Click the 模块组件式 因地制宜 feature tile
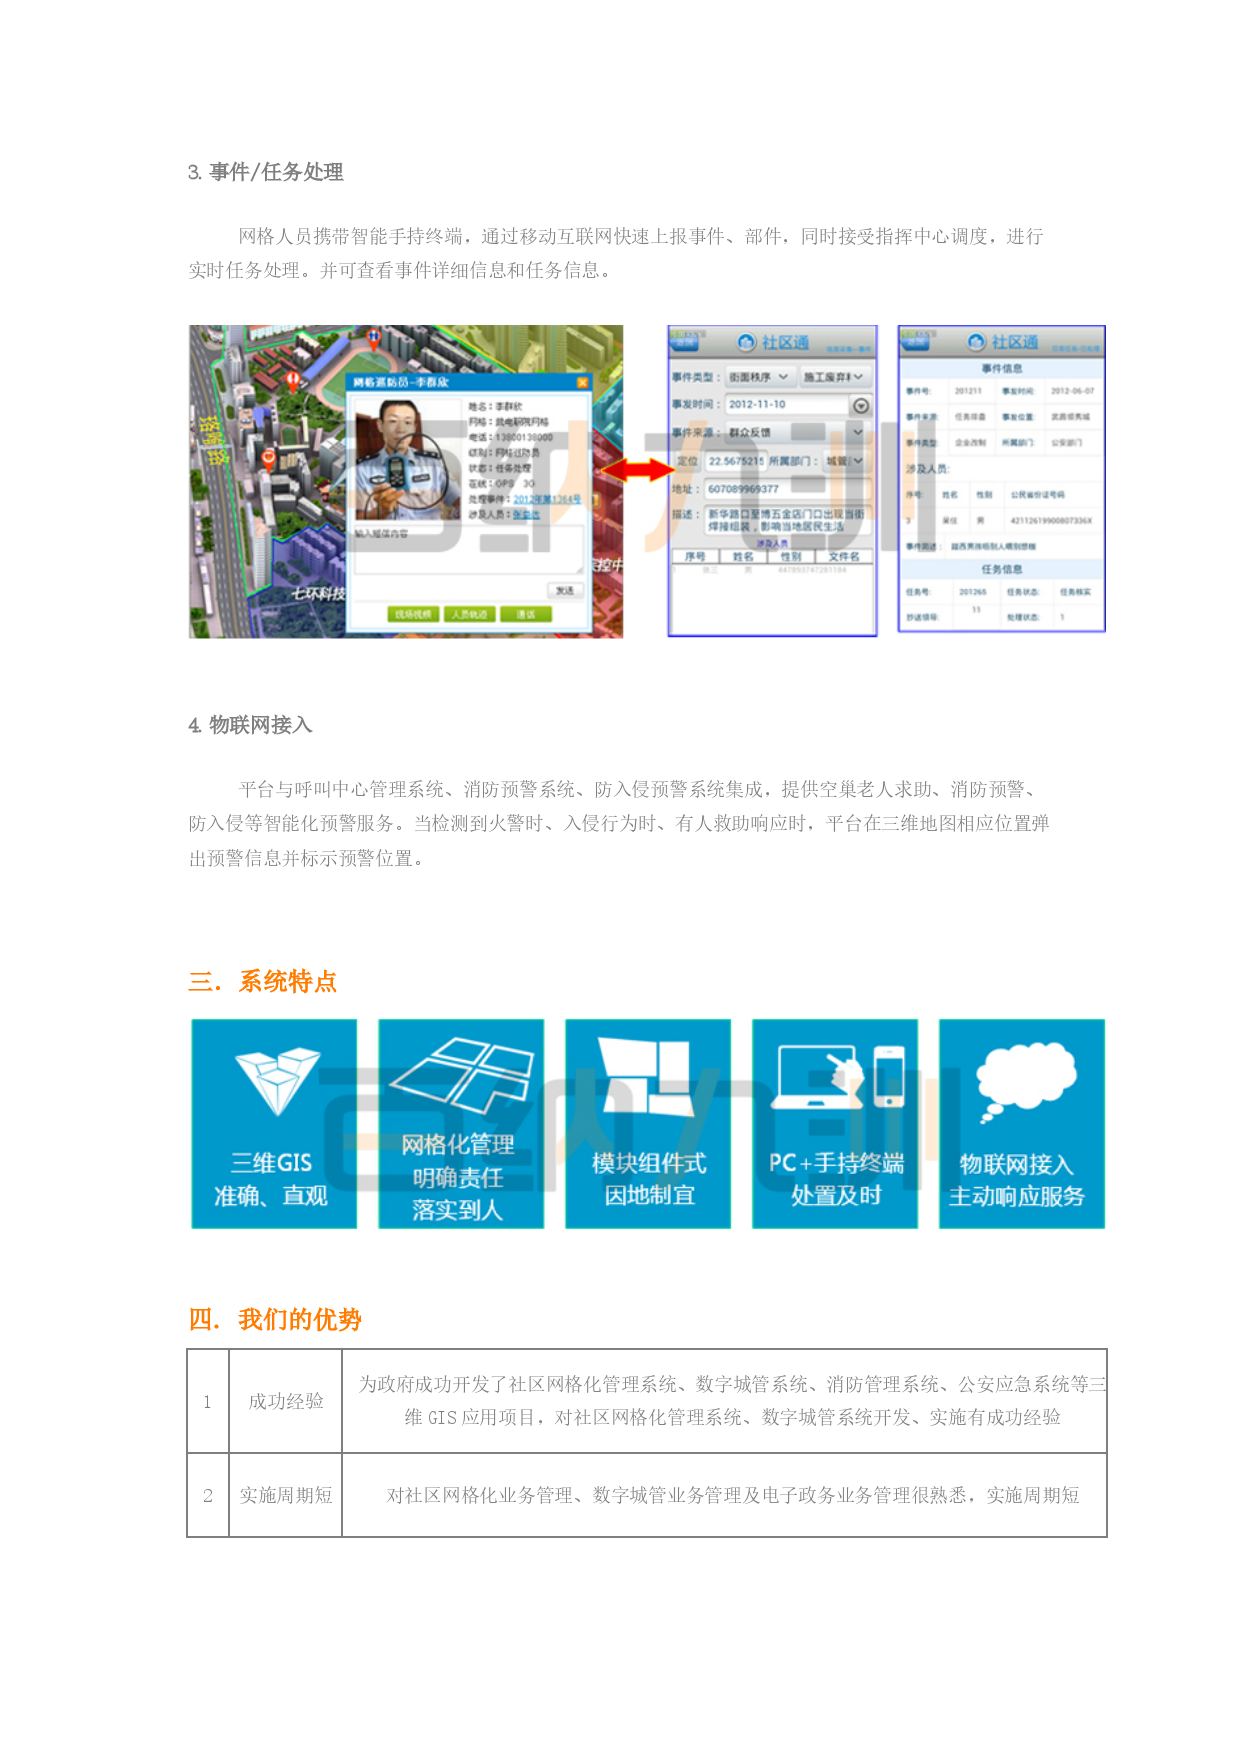Viewport: 1241px width, 1754px height. [x=648, y=1123]
